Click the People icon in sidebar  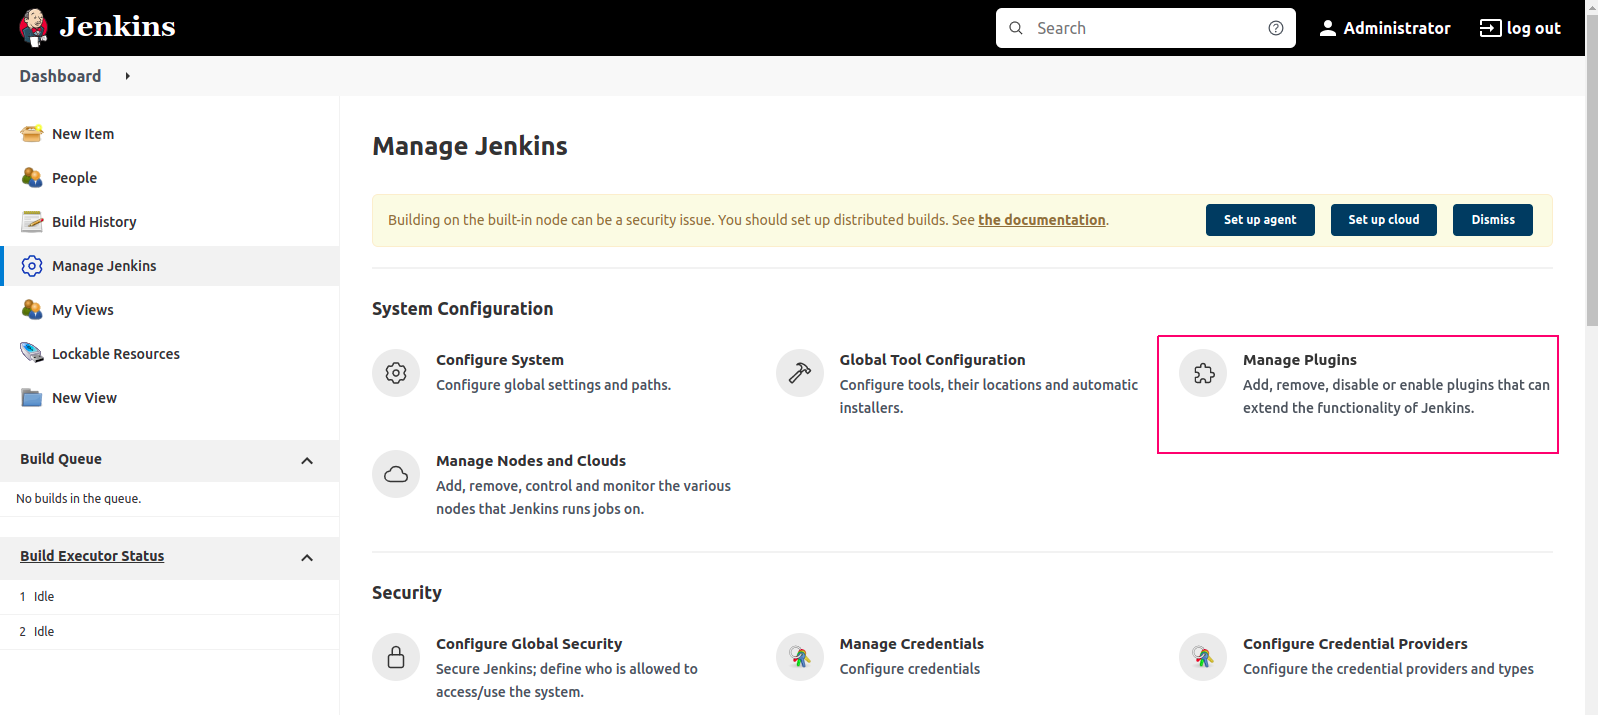[32, 178]
